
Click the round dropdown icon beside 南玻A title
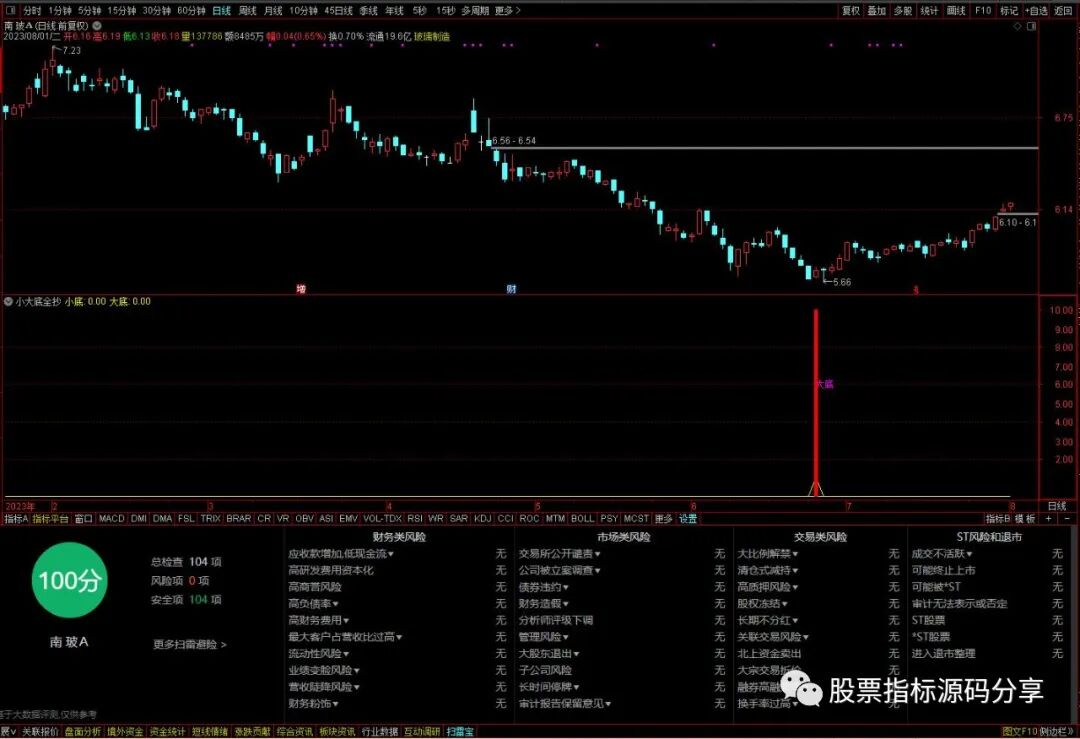click(97, 25)
